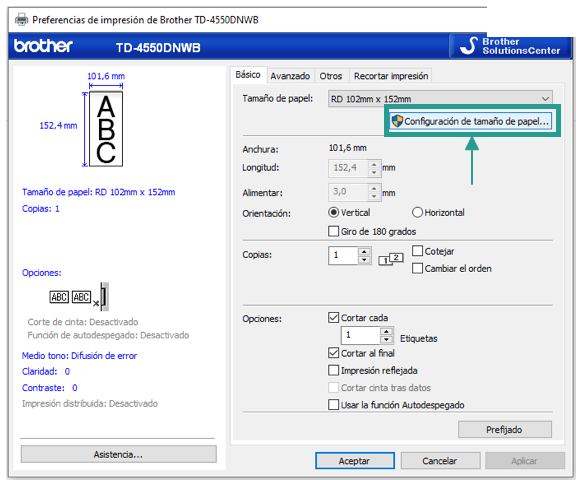Click 'Impresión distribuida: Desactivado' text
The width and height of the screenshot is (584, 480).
tap(90, 404)
